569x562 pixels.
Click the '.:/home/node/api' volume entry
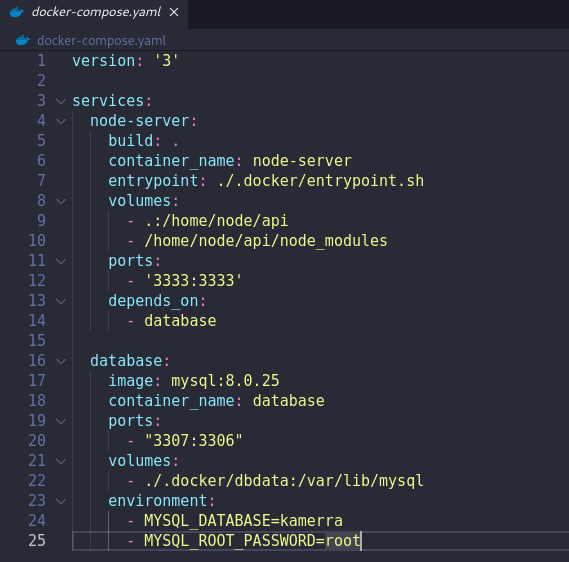(216, 221)
